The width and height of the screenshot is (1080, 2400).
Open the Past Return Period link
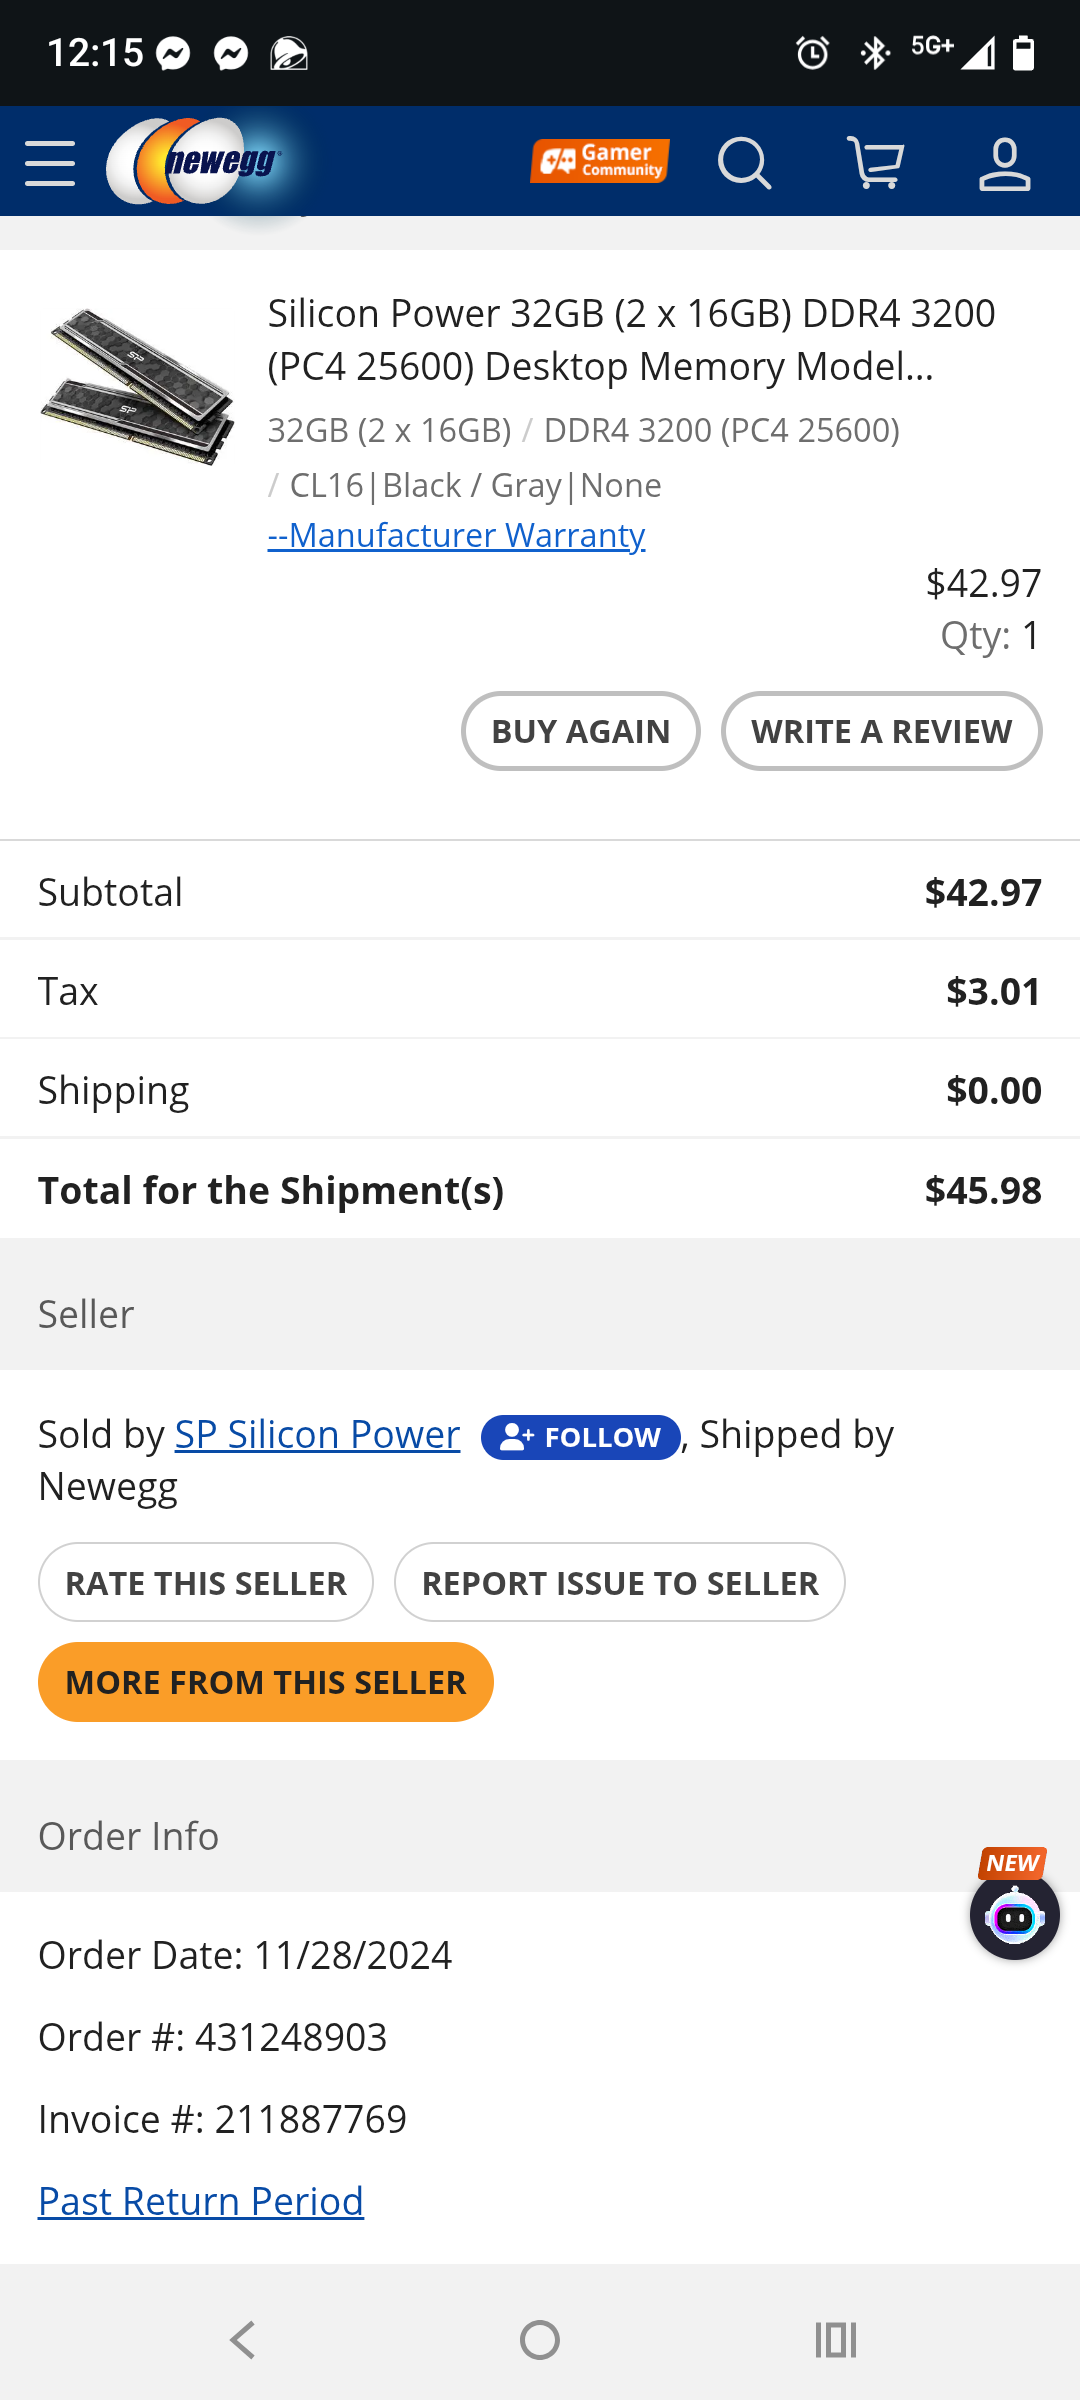pos(201,2201)
